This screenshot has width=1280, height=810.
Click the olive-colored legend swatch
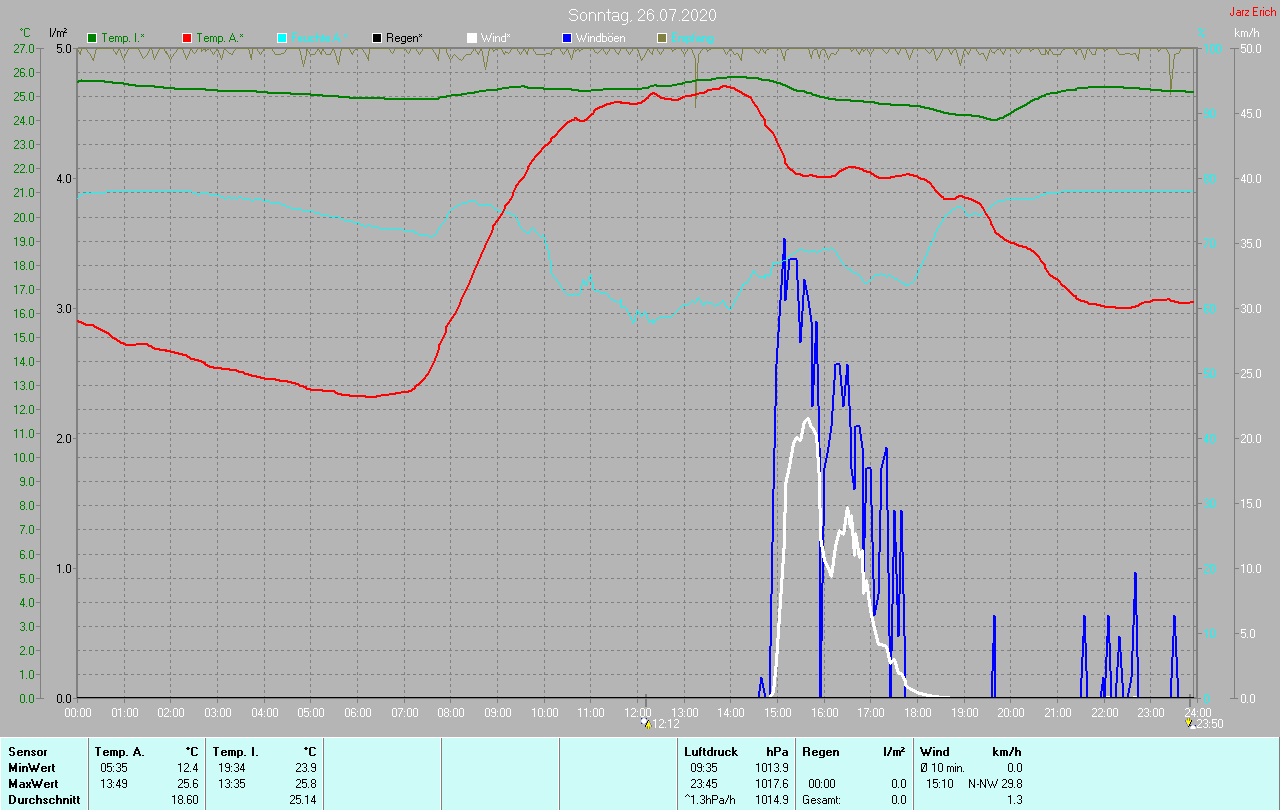(662, 38)
